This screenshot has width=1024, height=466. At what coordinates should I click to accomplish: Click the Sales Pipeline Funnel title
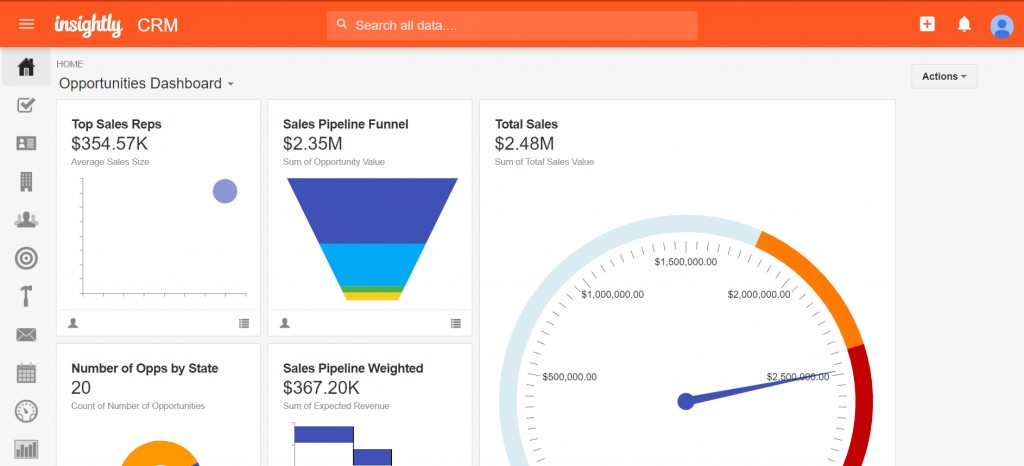345,124
